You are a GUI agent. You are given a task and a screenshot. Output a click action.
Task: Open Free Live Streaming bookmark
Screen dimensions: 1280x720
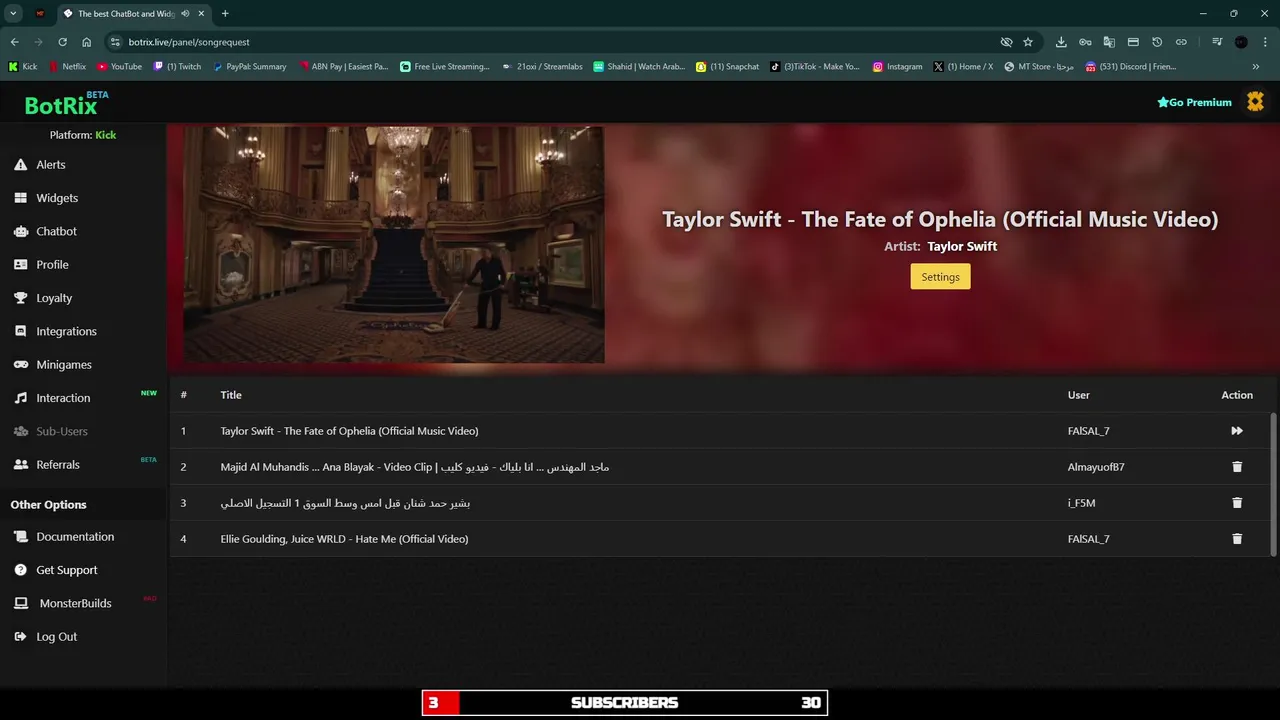pos(445,67)
